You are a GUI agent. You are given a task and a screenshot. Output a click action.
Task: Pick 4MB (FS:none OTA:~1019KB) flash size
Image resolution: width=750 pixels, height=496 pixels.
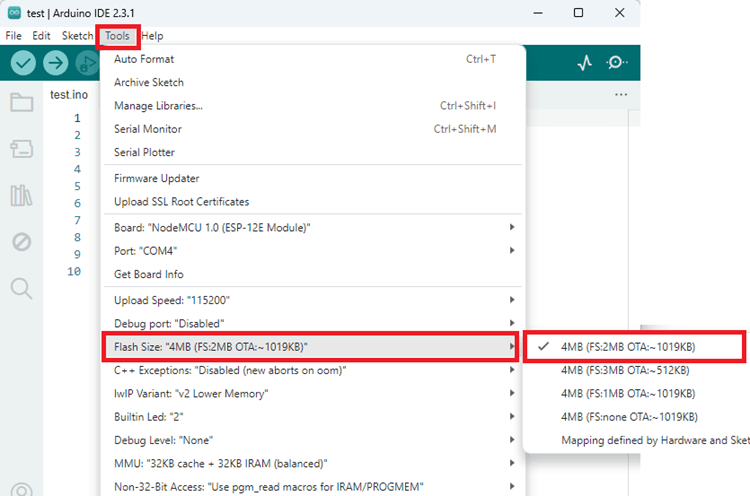click(628, 416)
